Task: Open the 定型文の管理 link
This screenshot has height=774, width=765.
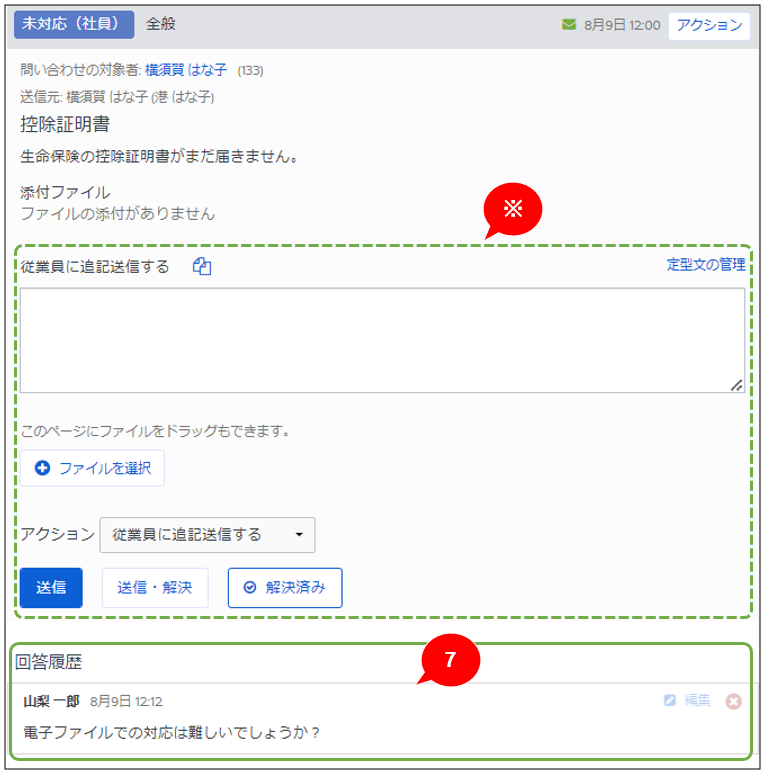Action: tap(706, 265)
